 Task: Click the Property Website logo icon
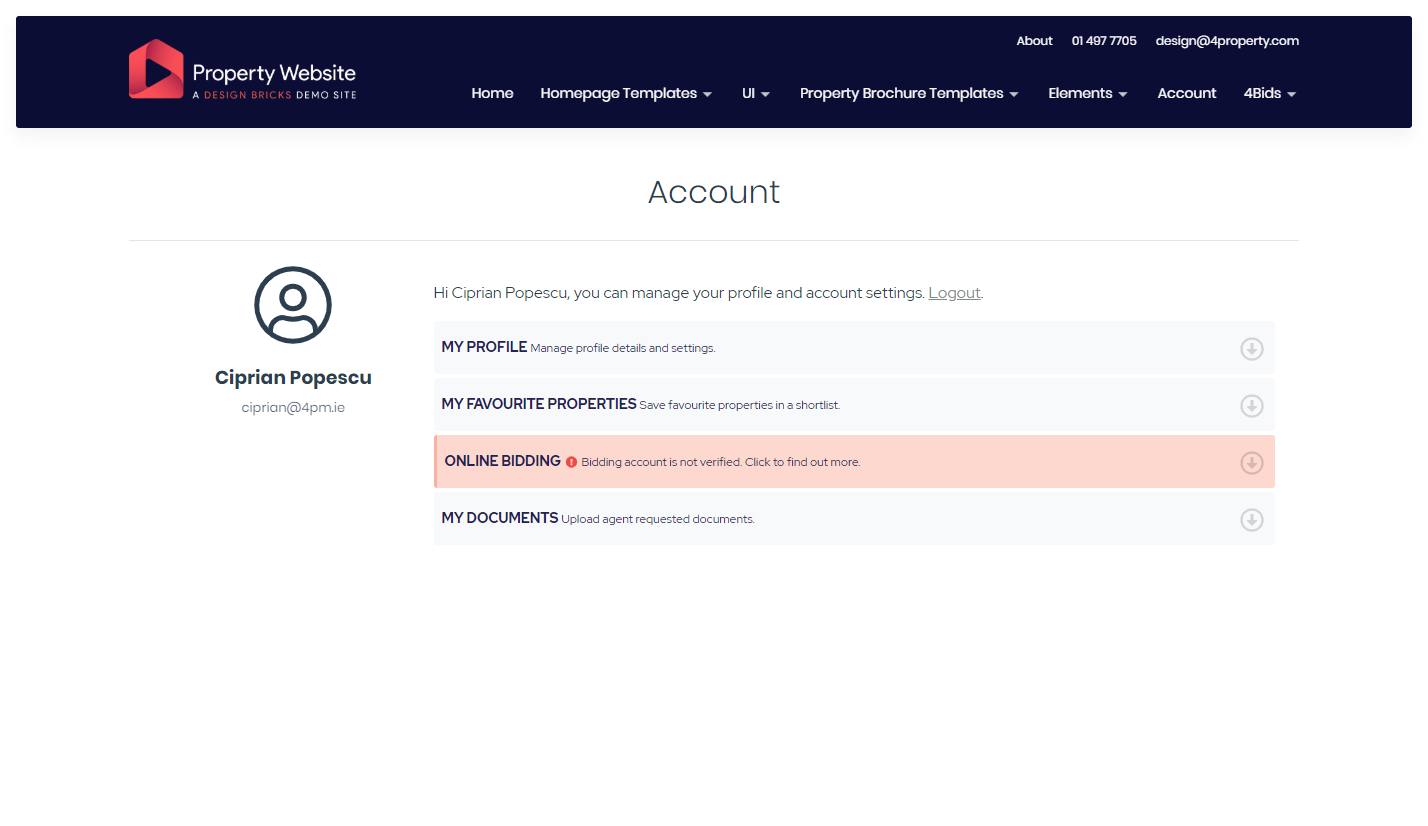156,70
